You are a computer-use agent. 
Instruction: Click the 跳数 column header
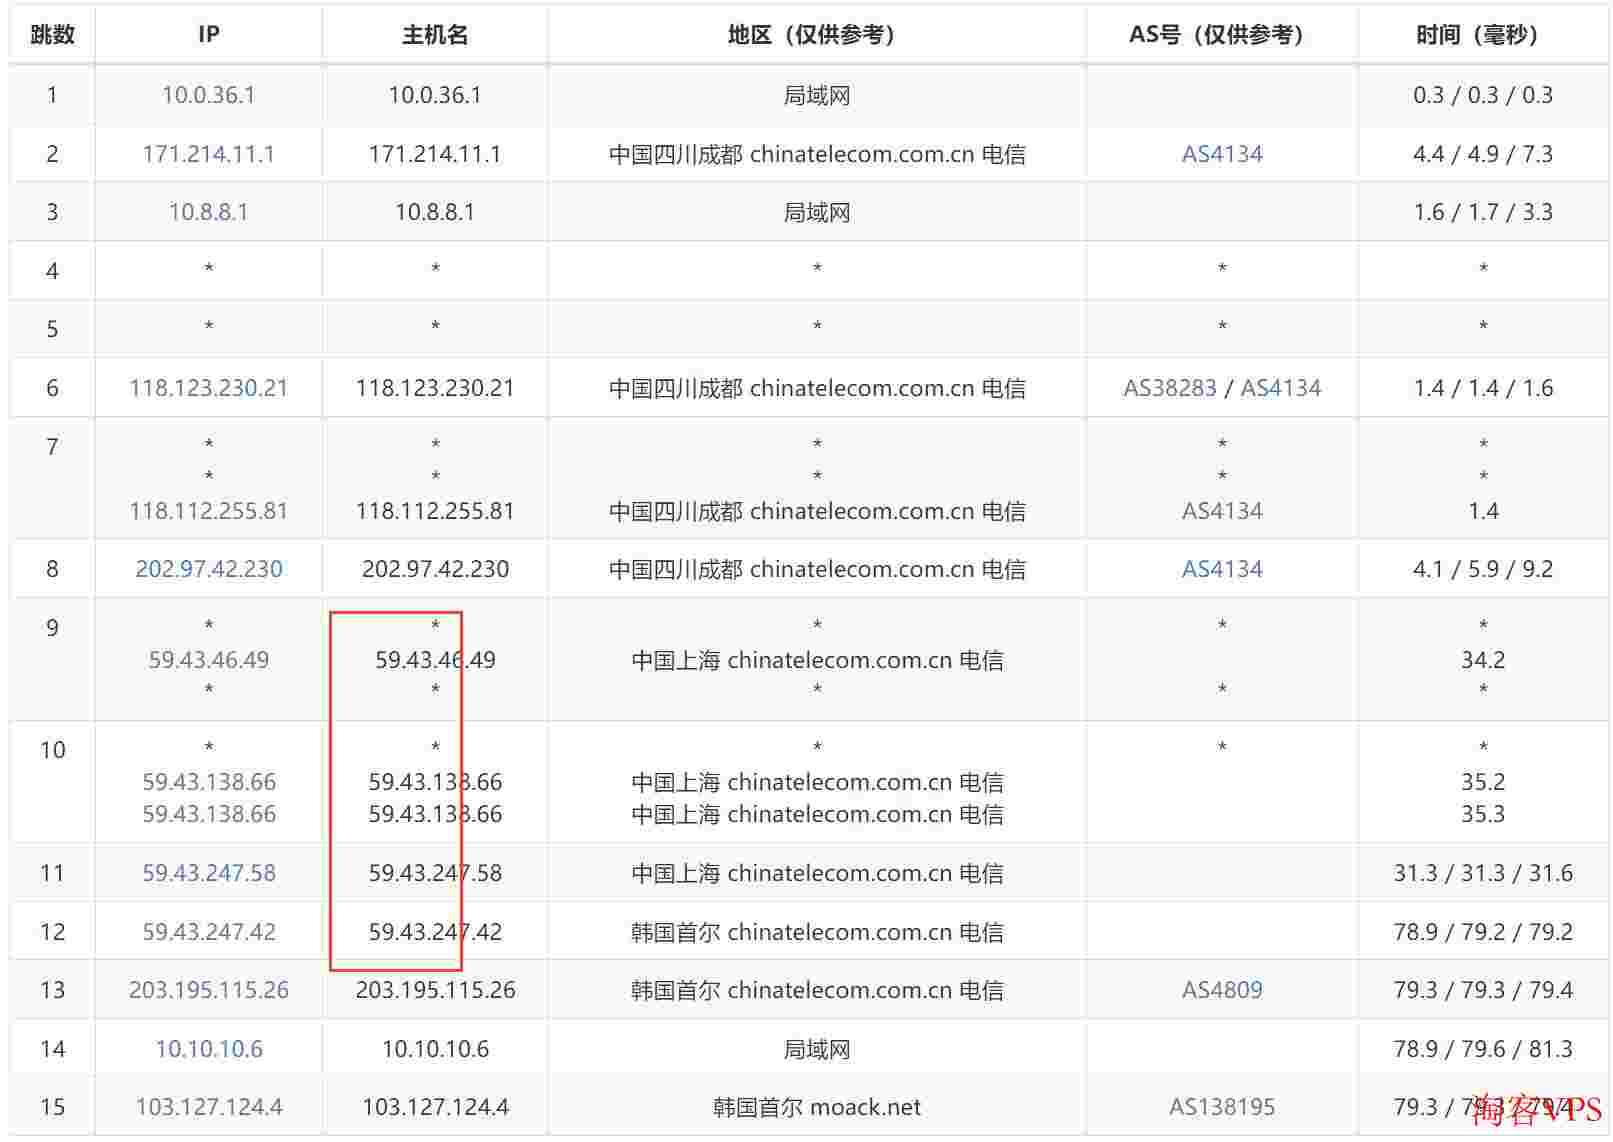pos(52,35)
